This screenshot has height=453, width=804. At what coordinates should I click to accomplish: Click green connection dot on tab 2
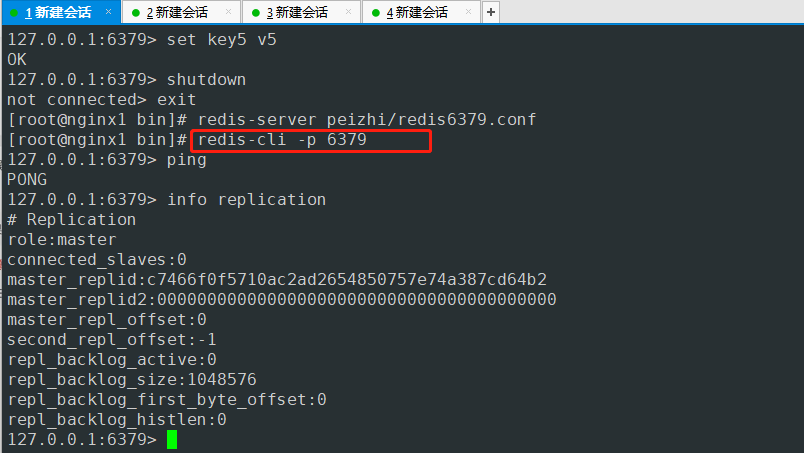(x=135, y=13)
